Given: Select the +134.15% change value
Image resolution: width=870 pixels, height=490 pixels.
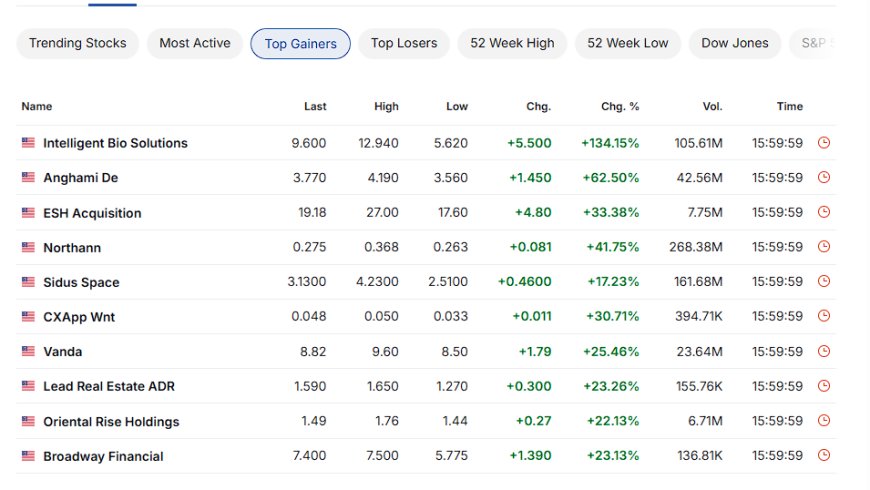Looking at the screenshot, I should point(610,143).
